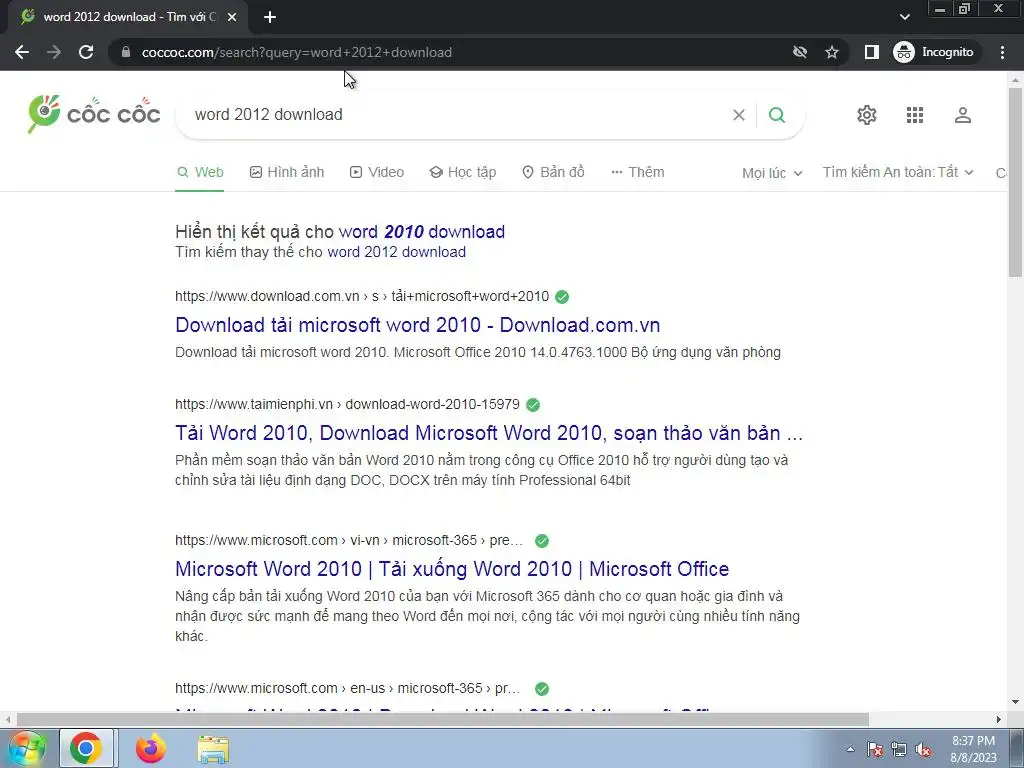Open search settings gear icon

pos(867,115)
